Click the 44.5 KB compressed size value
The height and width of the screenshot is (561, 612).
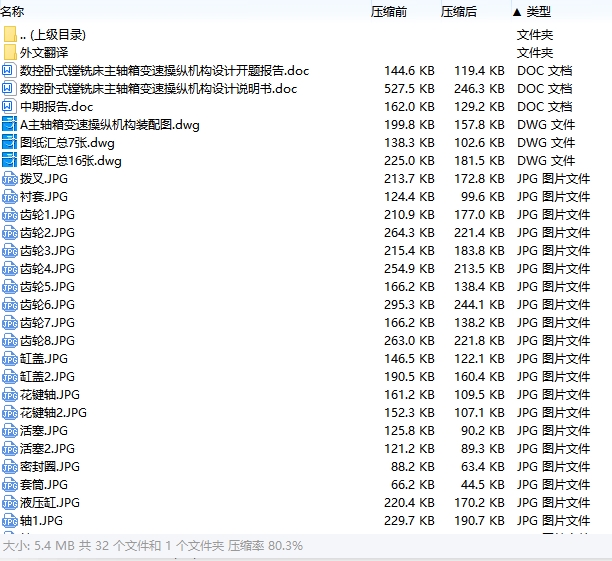[x=483, y=484]
